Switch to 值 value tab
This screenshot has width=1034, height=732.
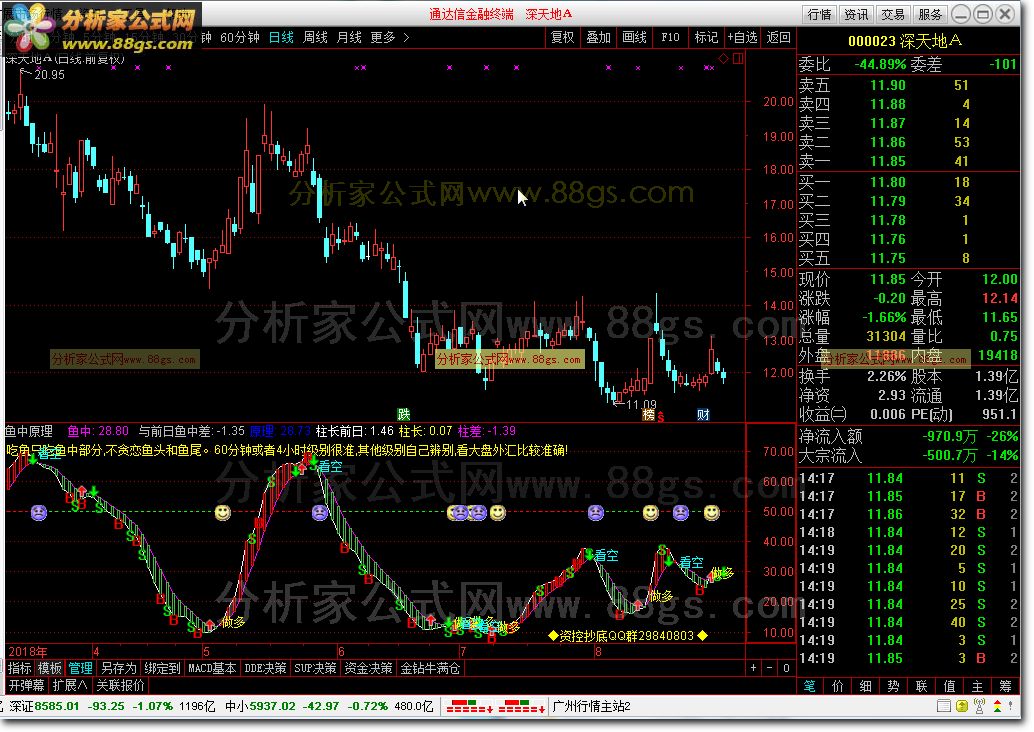pos(950,686)
